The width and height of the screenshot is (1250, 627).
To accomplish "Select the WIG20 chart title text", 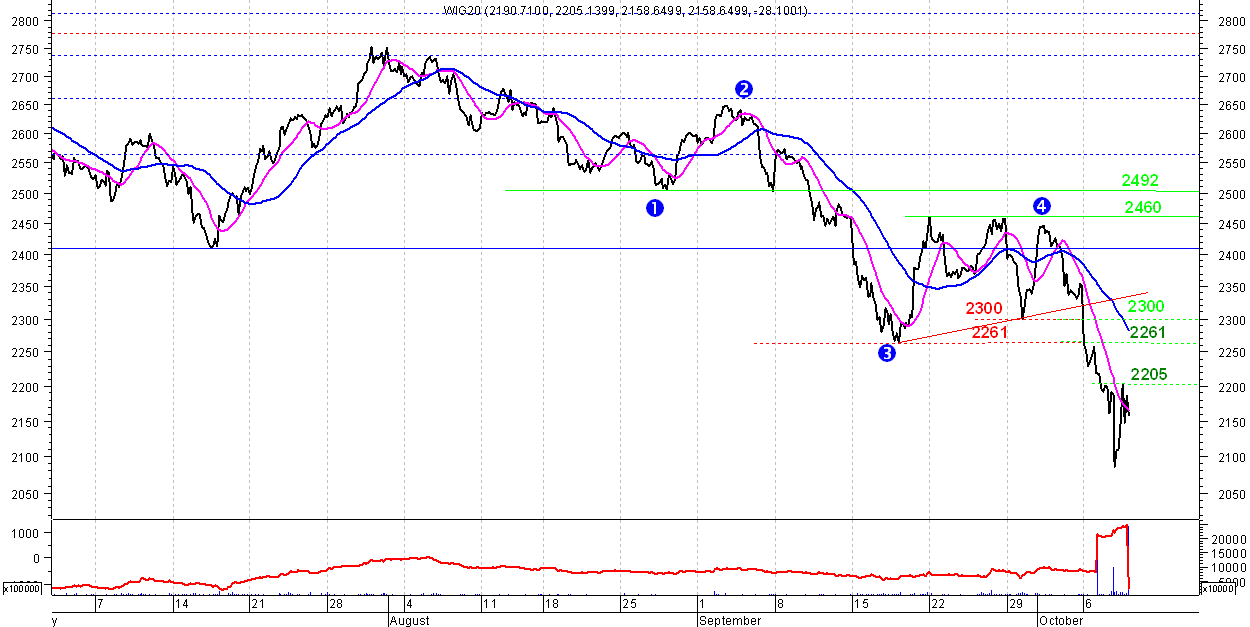I will 627,10.
